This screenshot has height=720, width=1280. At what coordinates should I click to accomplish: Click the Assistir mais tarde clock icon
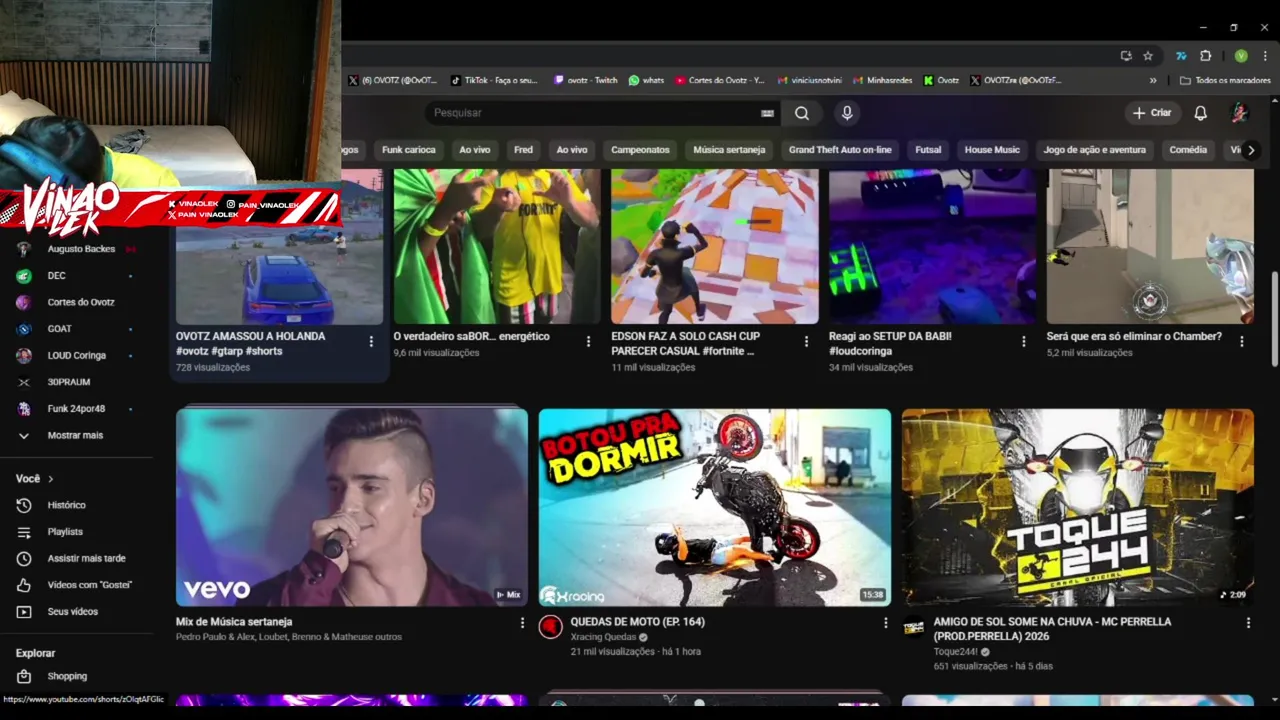click(x=24, y=558)
